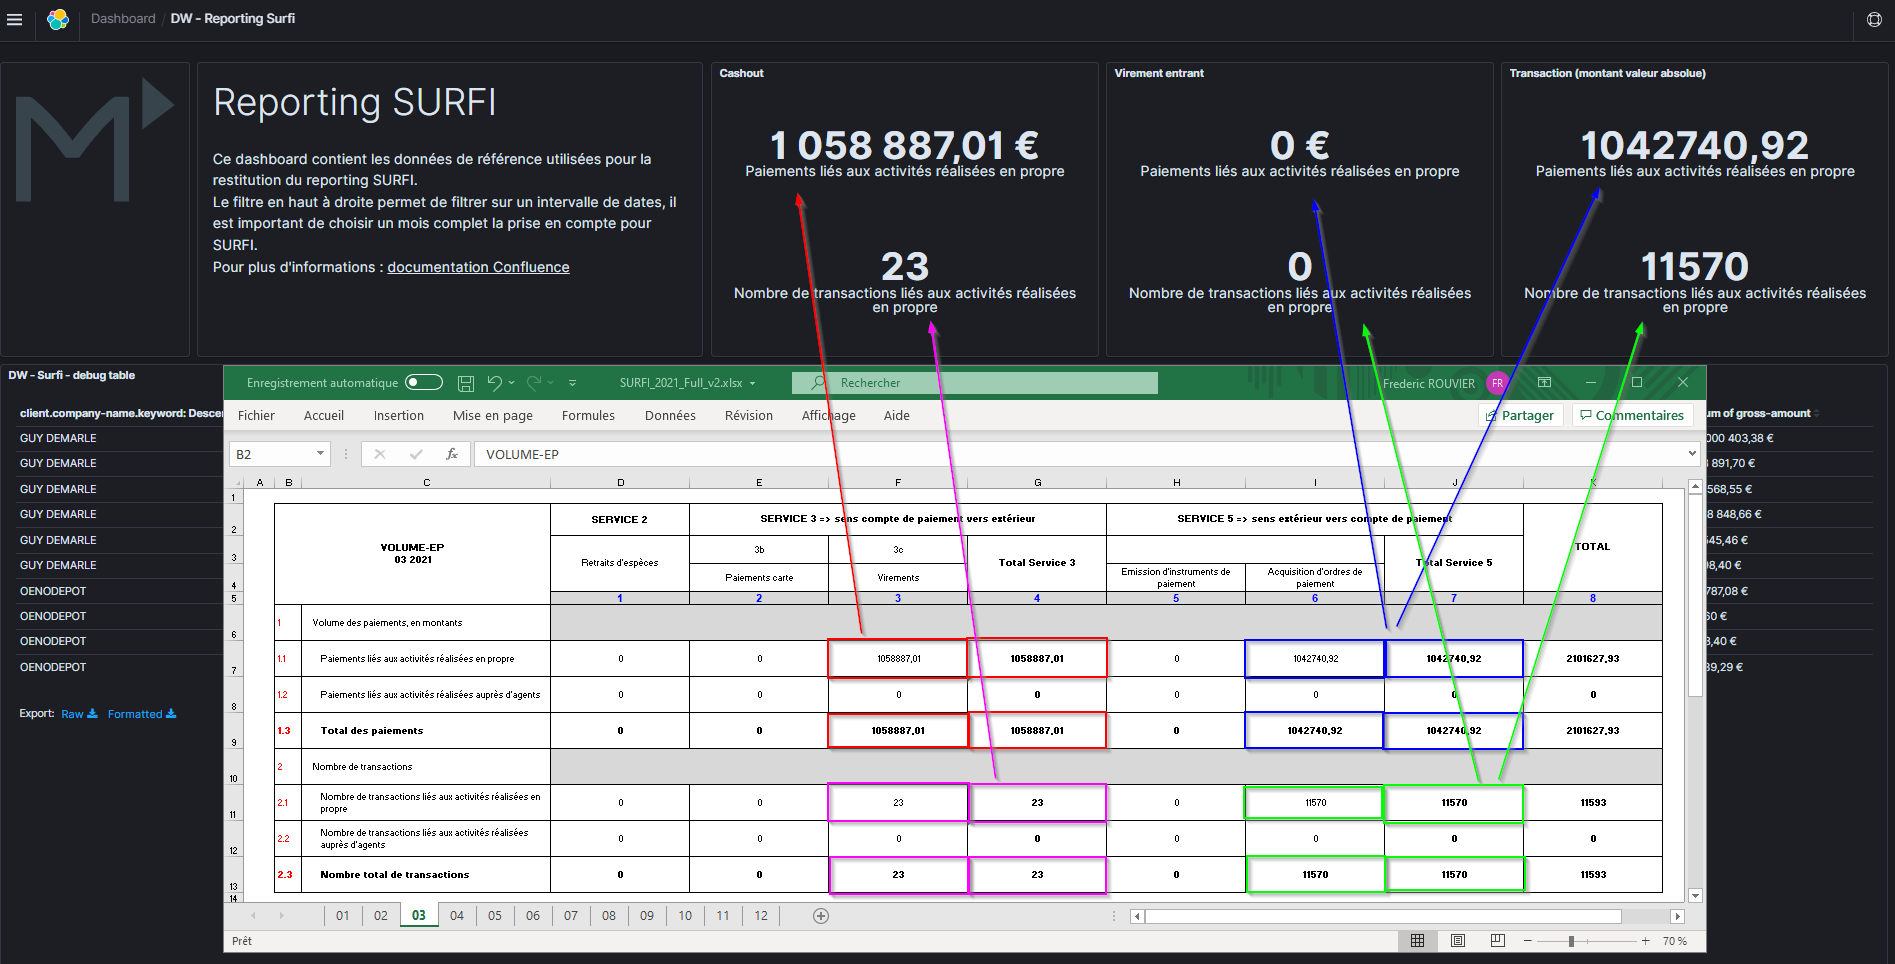The image size is (1895, 964).
Task: Toggle Enregistrement automatique switch
Action: [x=424, y=383]
